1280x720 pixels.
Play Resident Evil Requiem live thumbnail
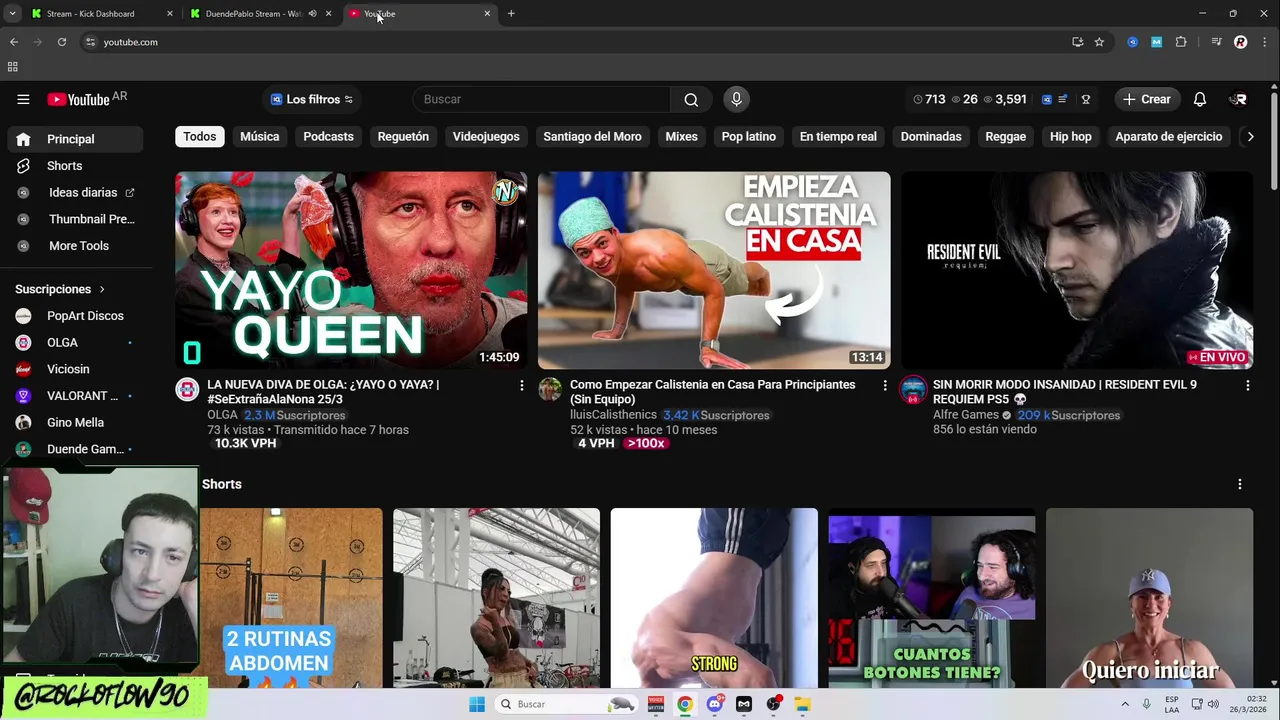point(1077,270)
